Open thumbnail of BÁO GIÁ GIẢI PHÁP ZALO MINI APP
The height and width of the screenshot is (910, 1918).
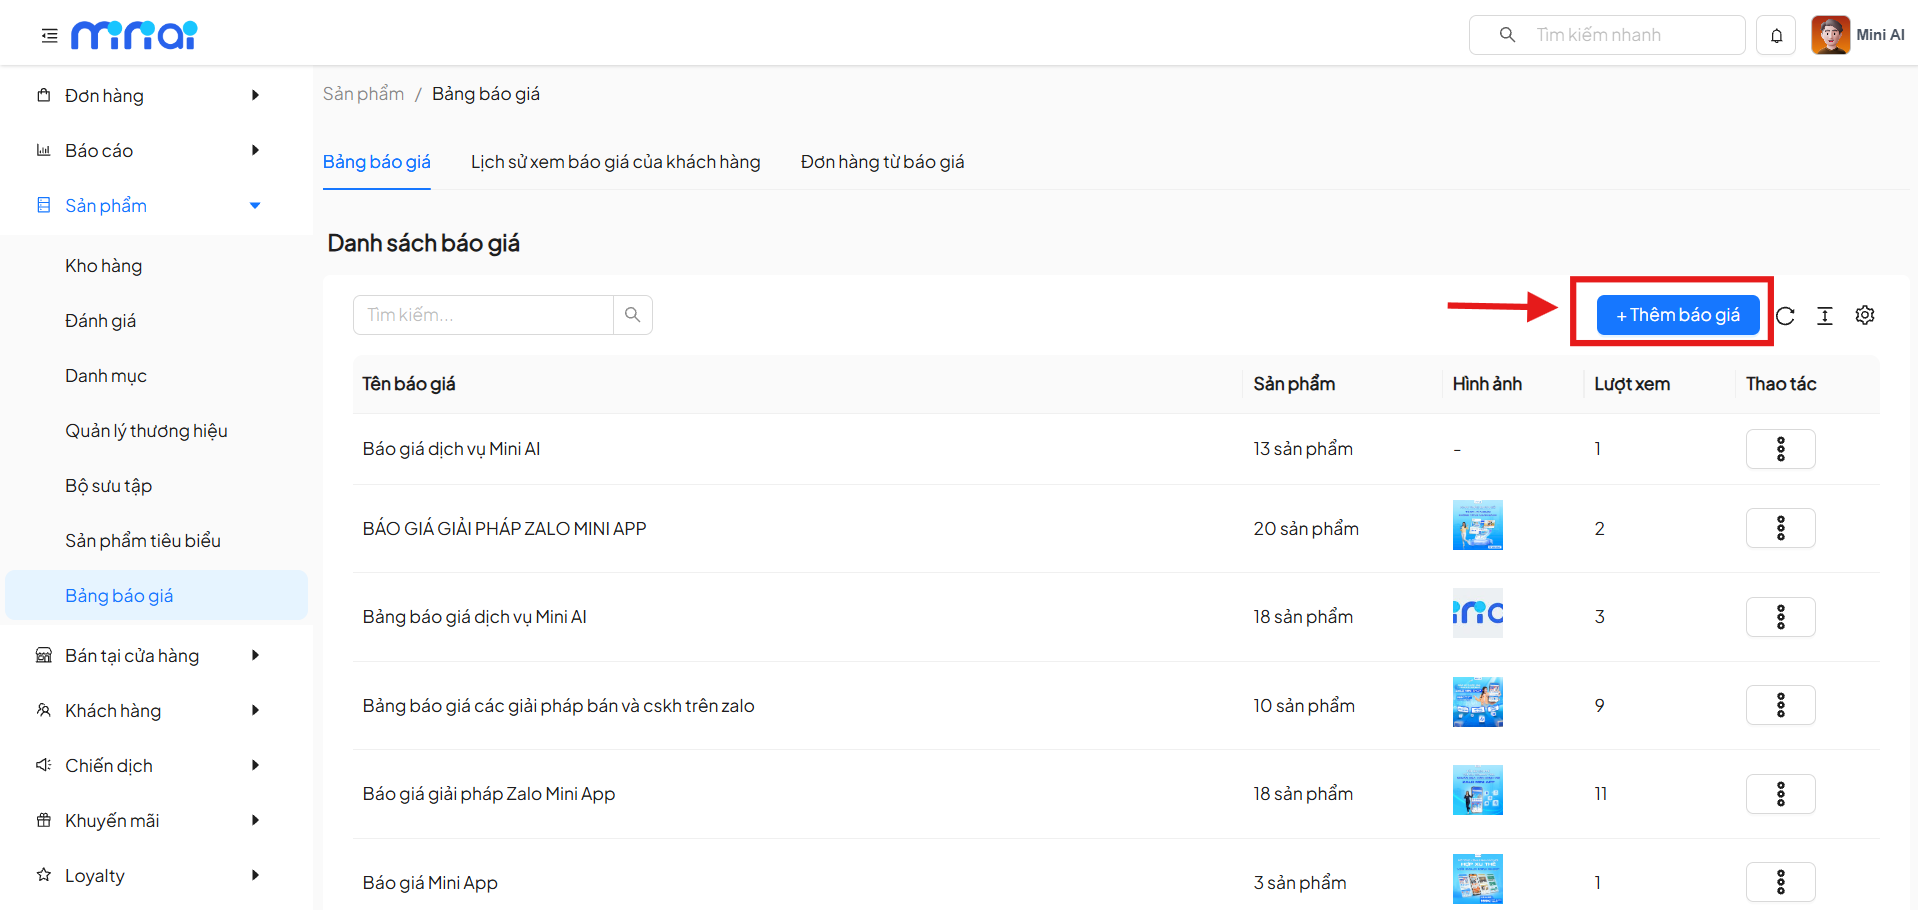1477,525
